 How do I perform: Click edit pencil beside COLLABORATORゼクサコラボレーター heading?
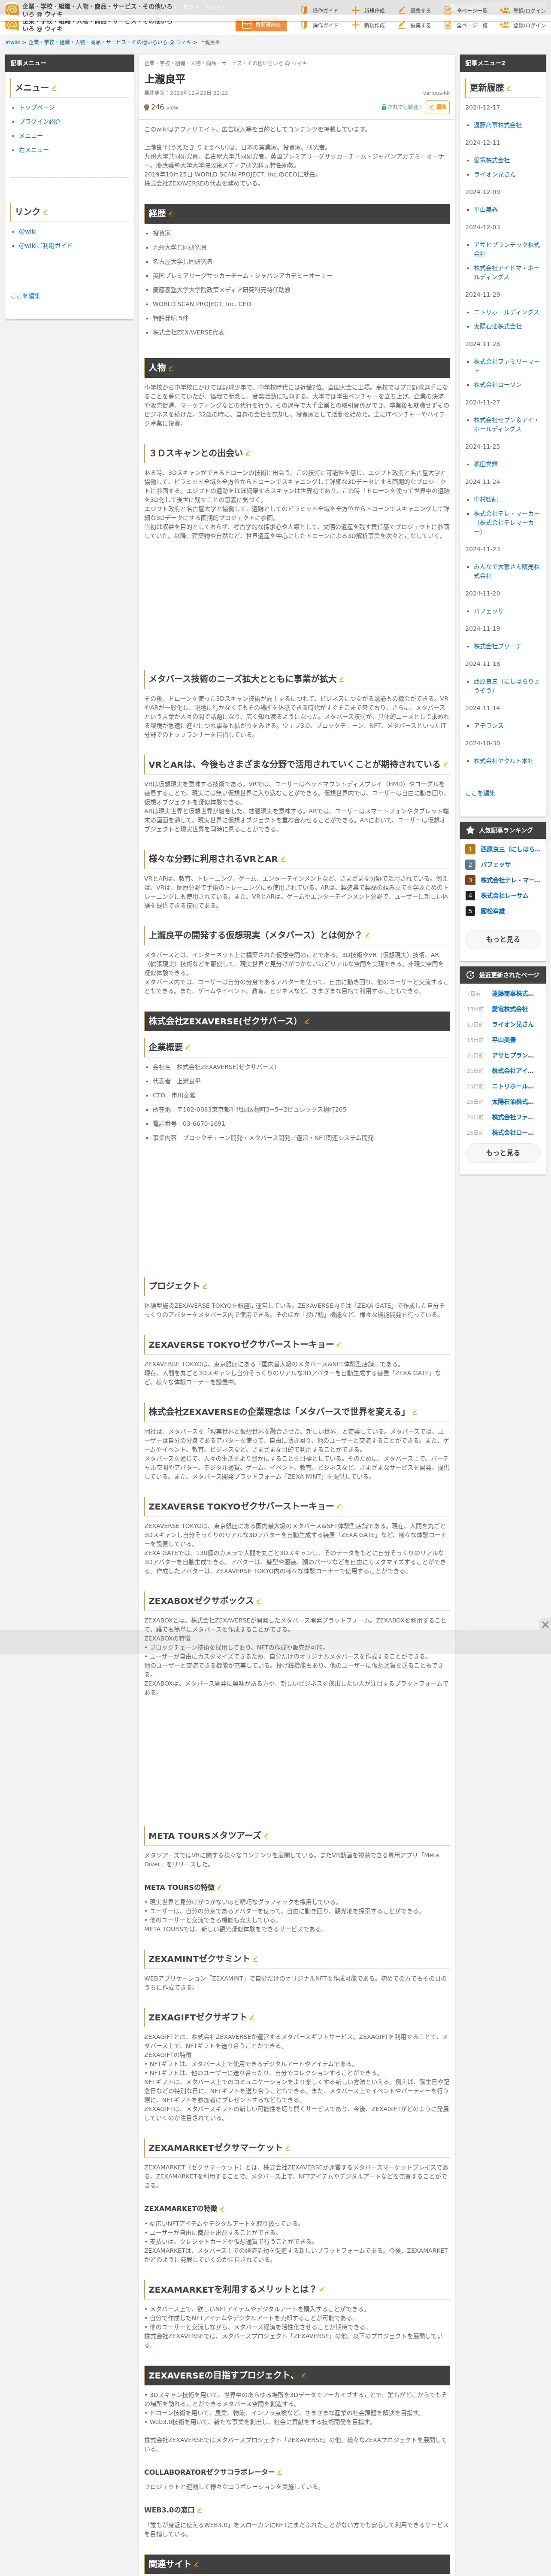tap(280, 2472)
